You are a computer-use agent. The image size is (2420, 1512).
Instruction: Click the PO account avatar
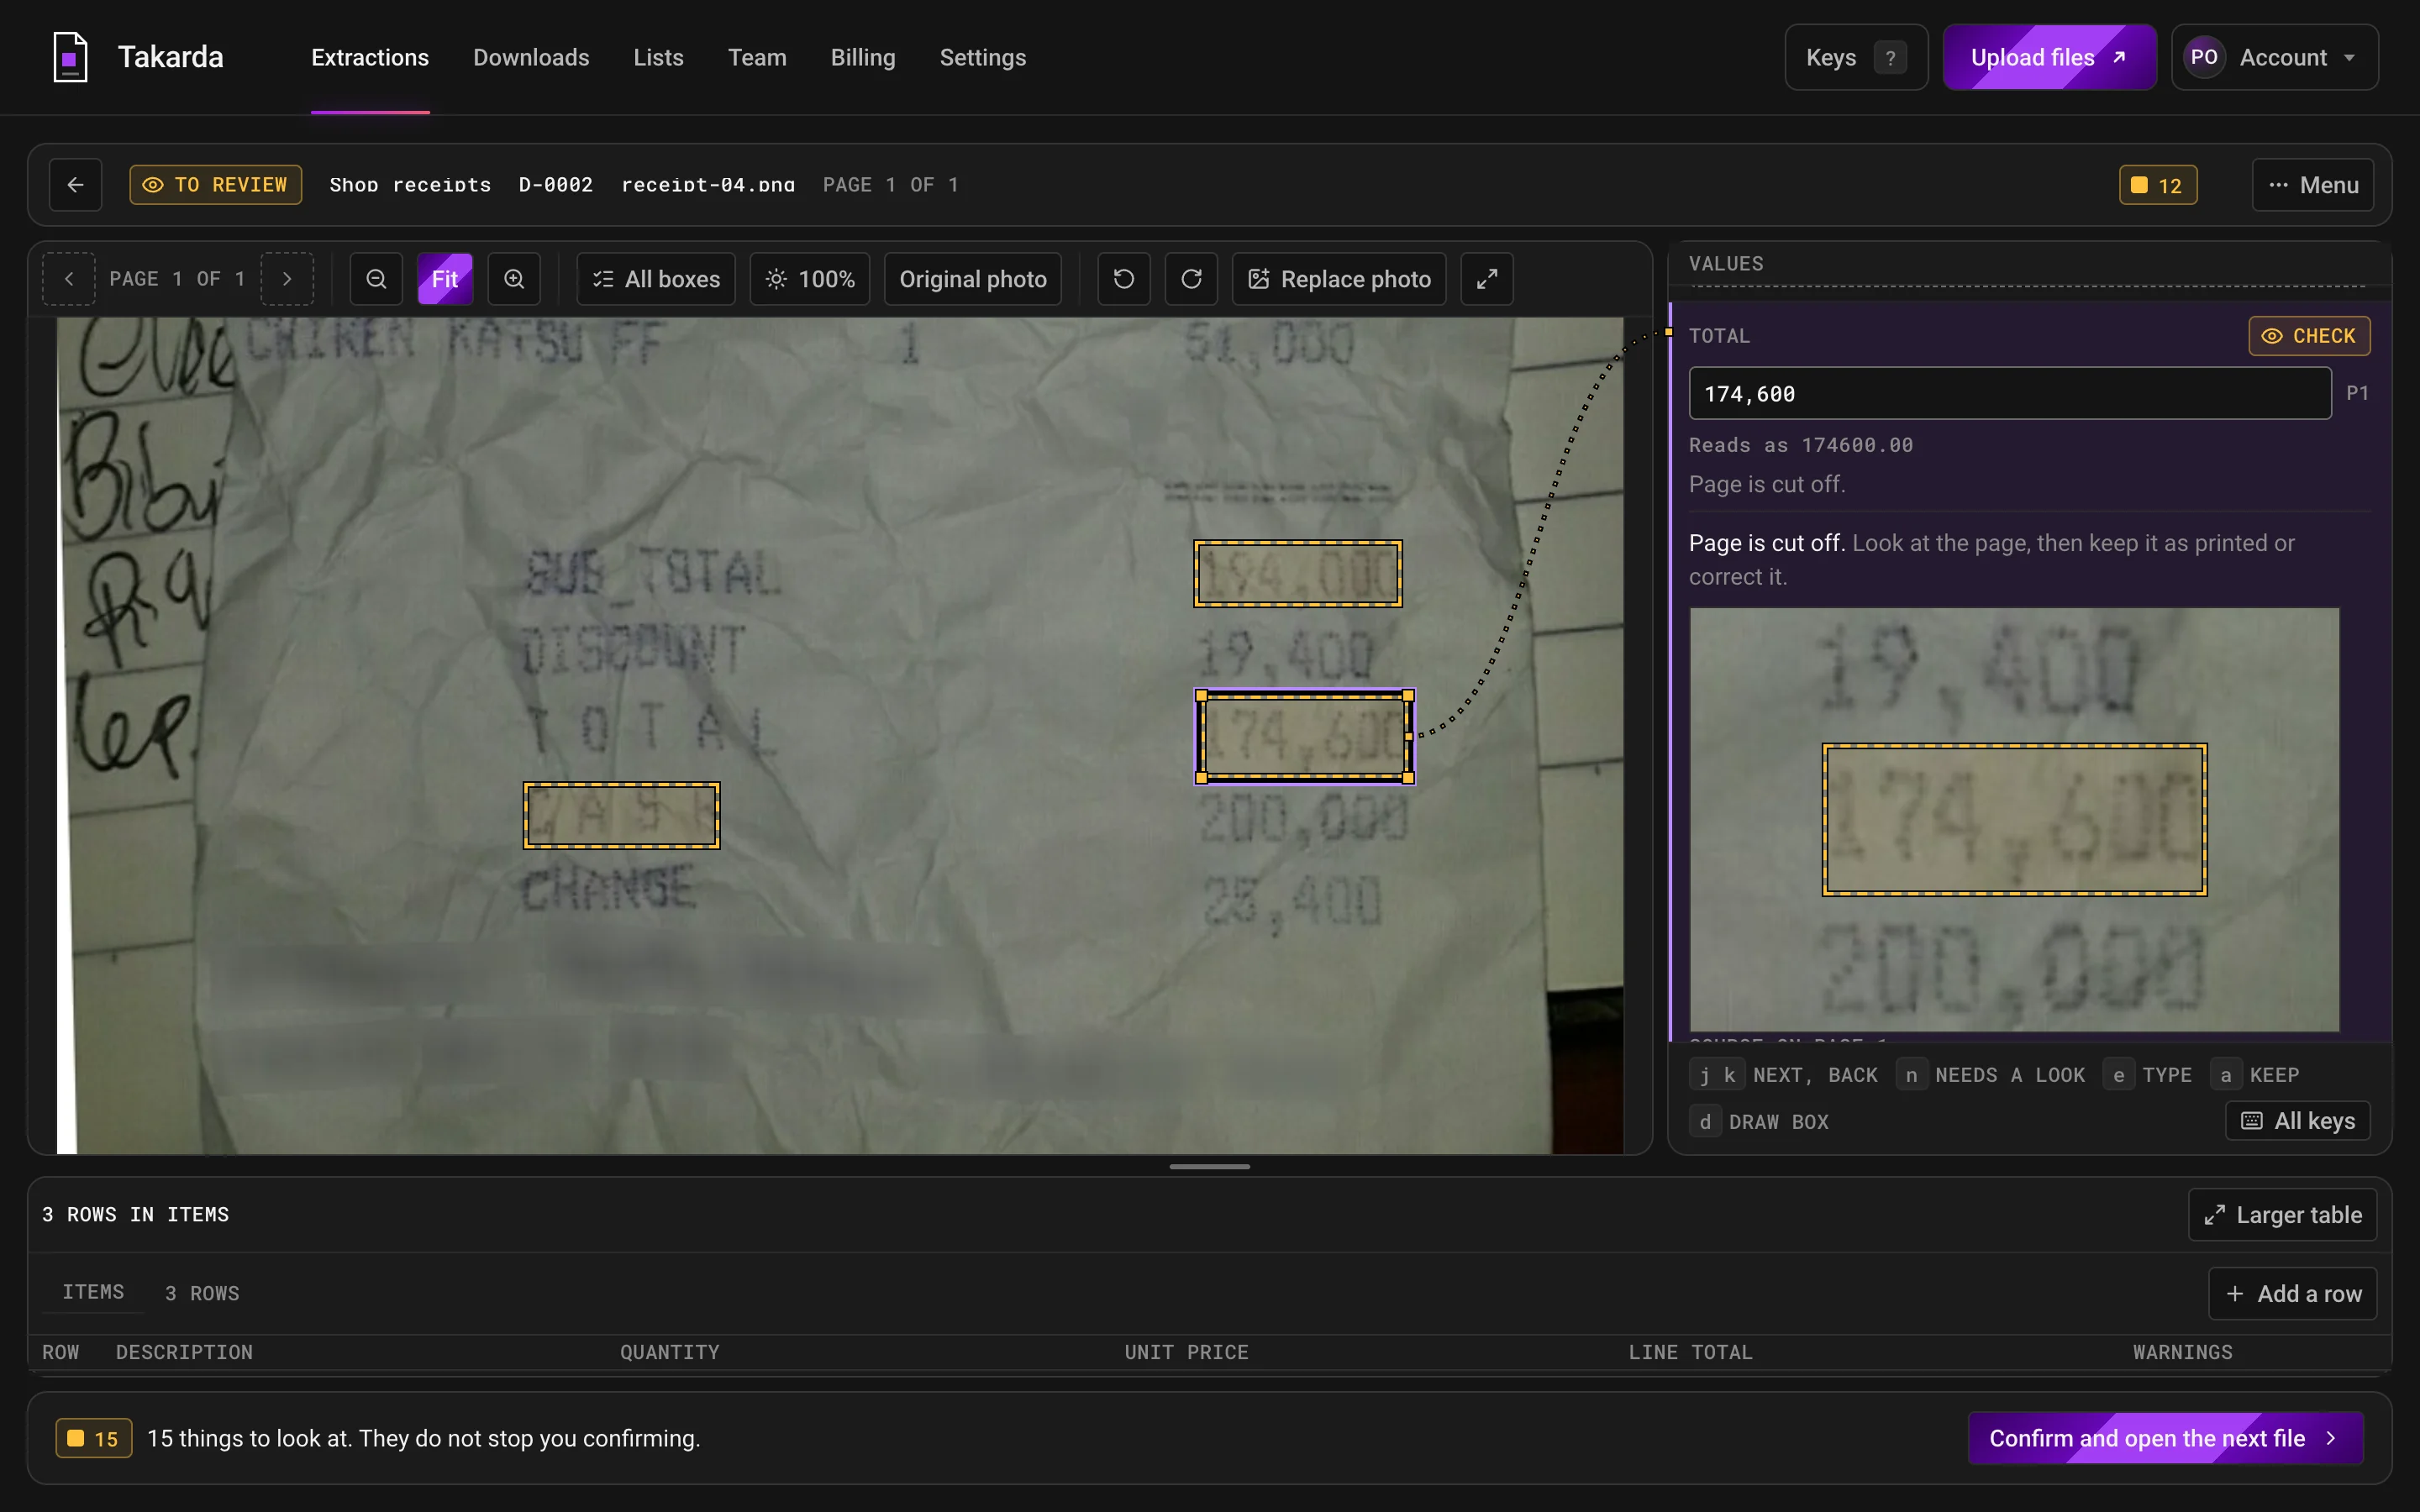(2204, 57)
